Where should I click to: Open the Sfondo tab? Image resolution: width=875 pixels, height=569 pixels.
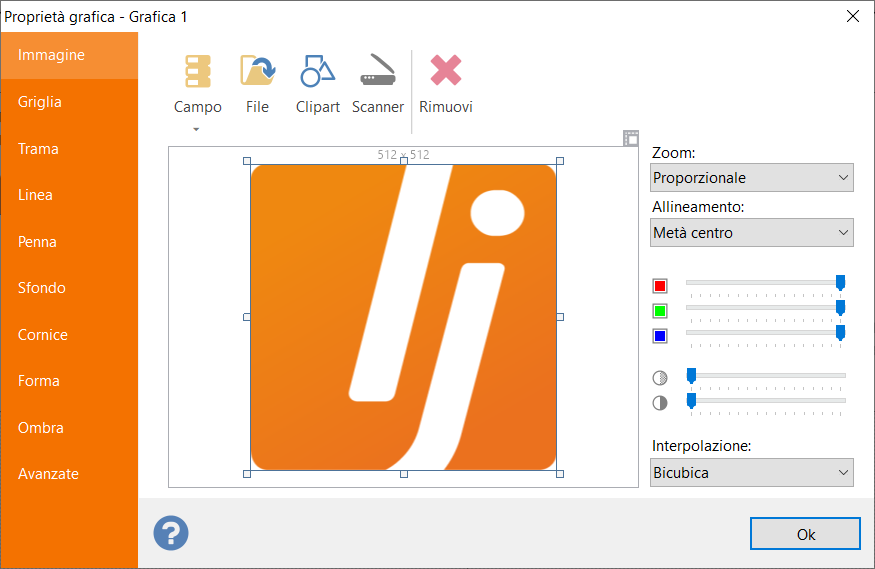tap(69, 288)
